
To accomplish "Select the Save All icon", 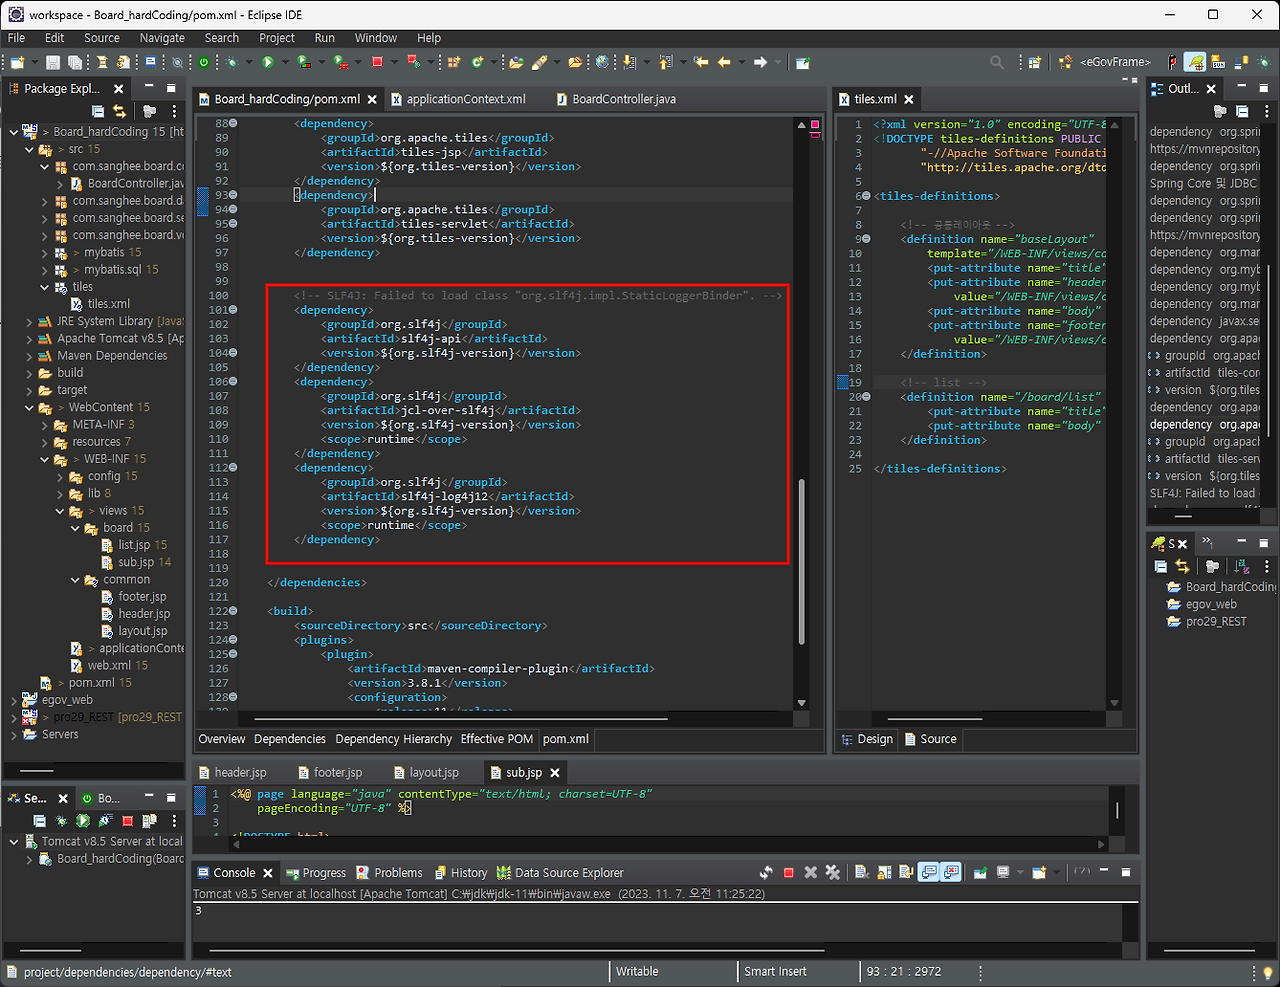I will pyautogui.click(x=74, y=61).
